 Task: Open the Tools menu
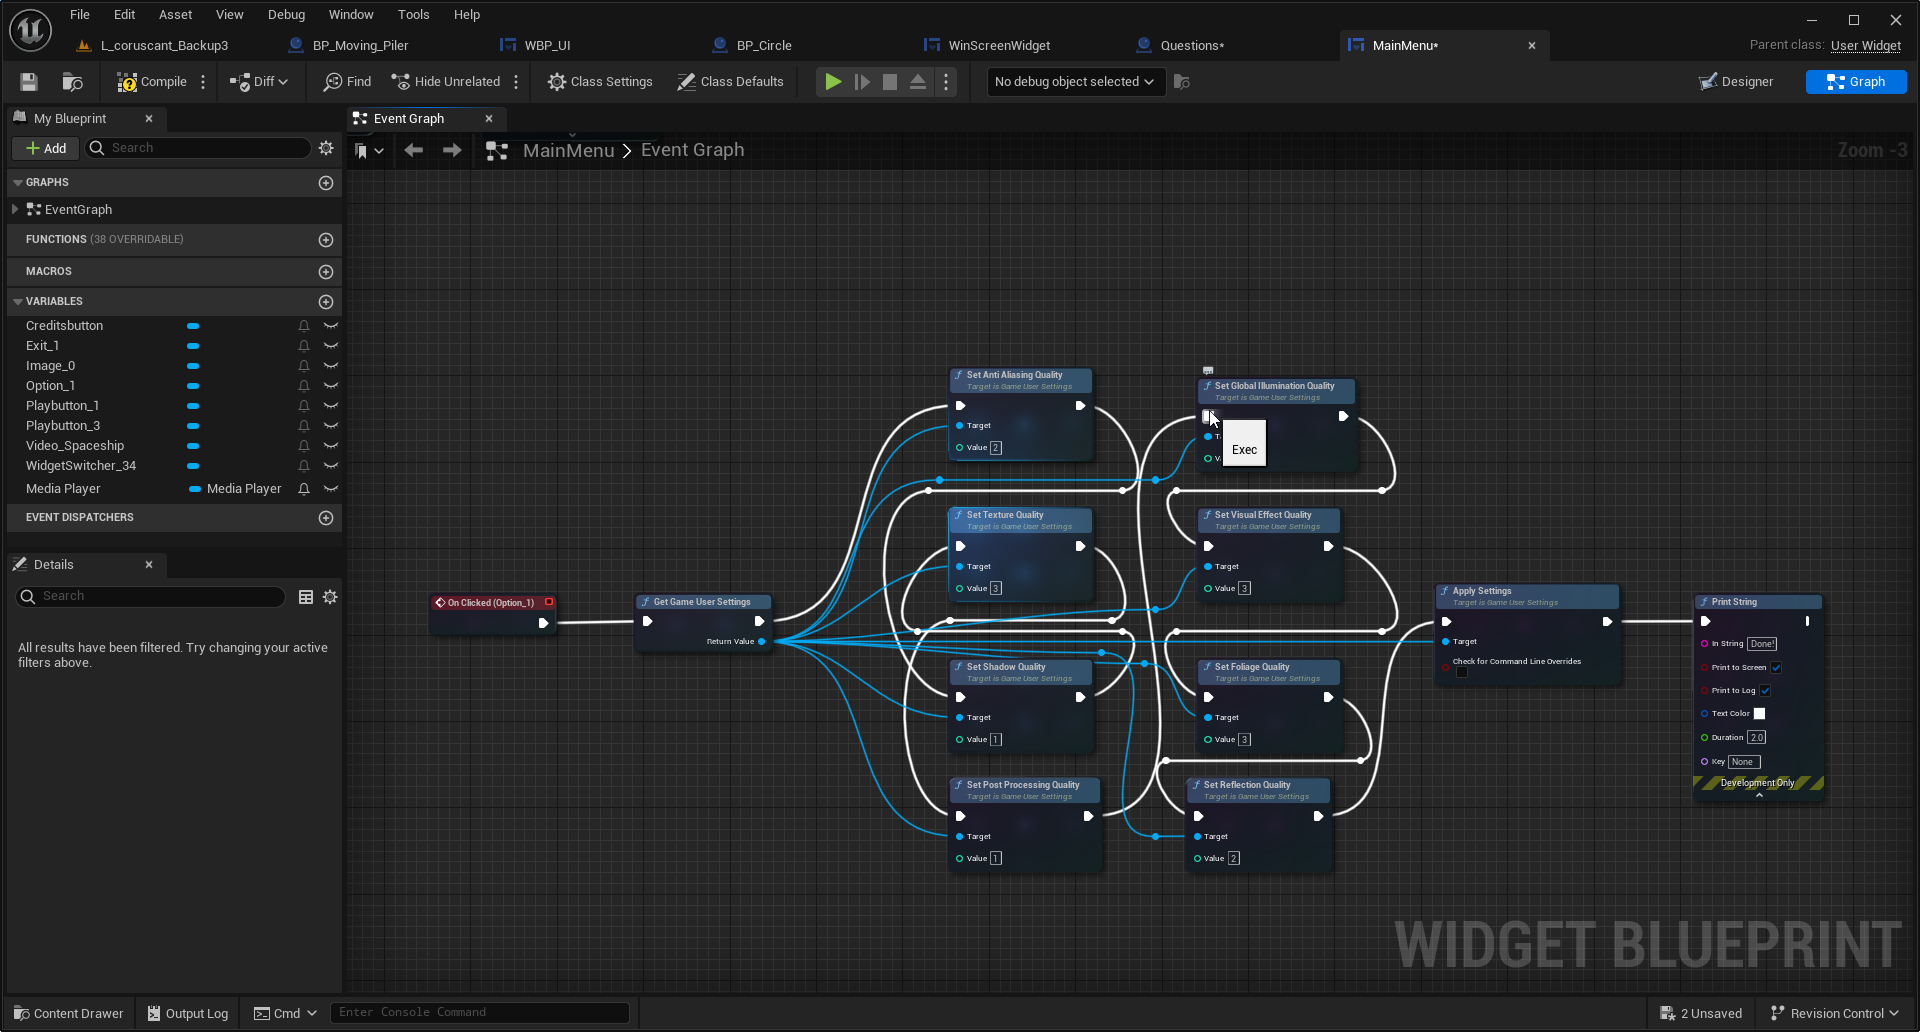413,15
